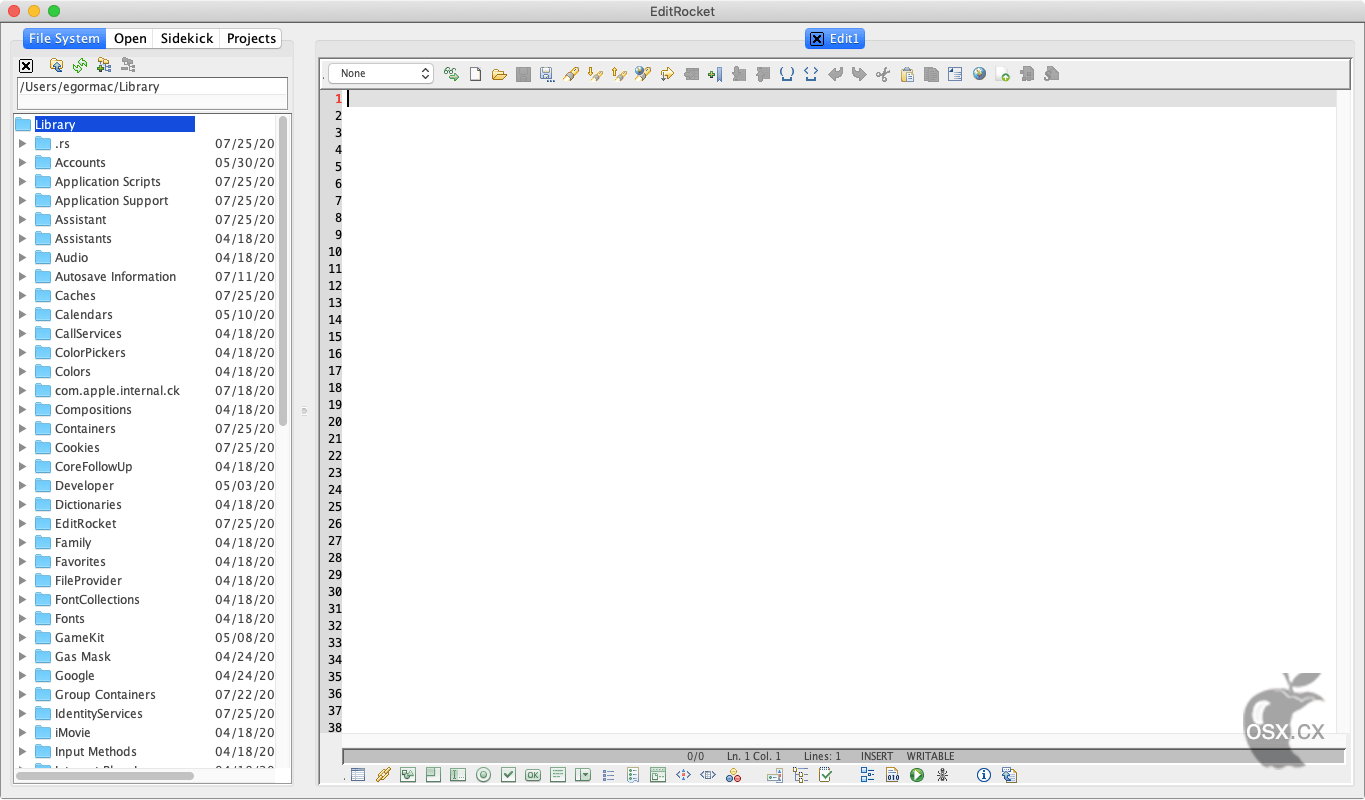
Task: Click the parentheses bracket match icon
Action: (787, 74)
